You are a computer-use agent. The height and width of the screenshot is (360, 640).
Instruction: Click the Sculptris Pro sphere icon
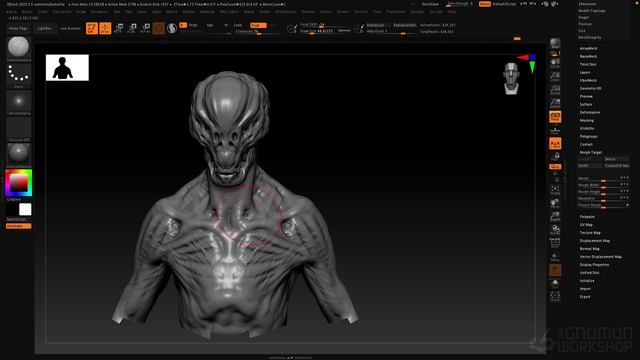point(172,28)
